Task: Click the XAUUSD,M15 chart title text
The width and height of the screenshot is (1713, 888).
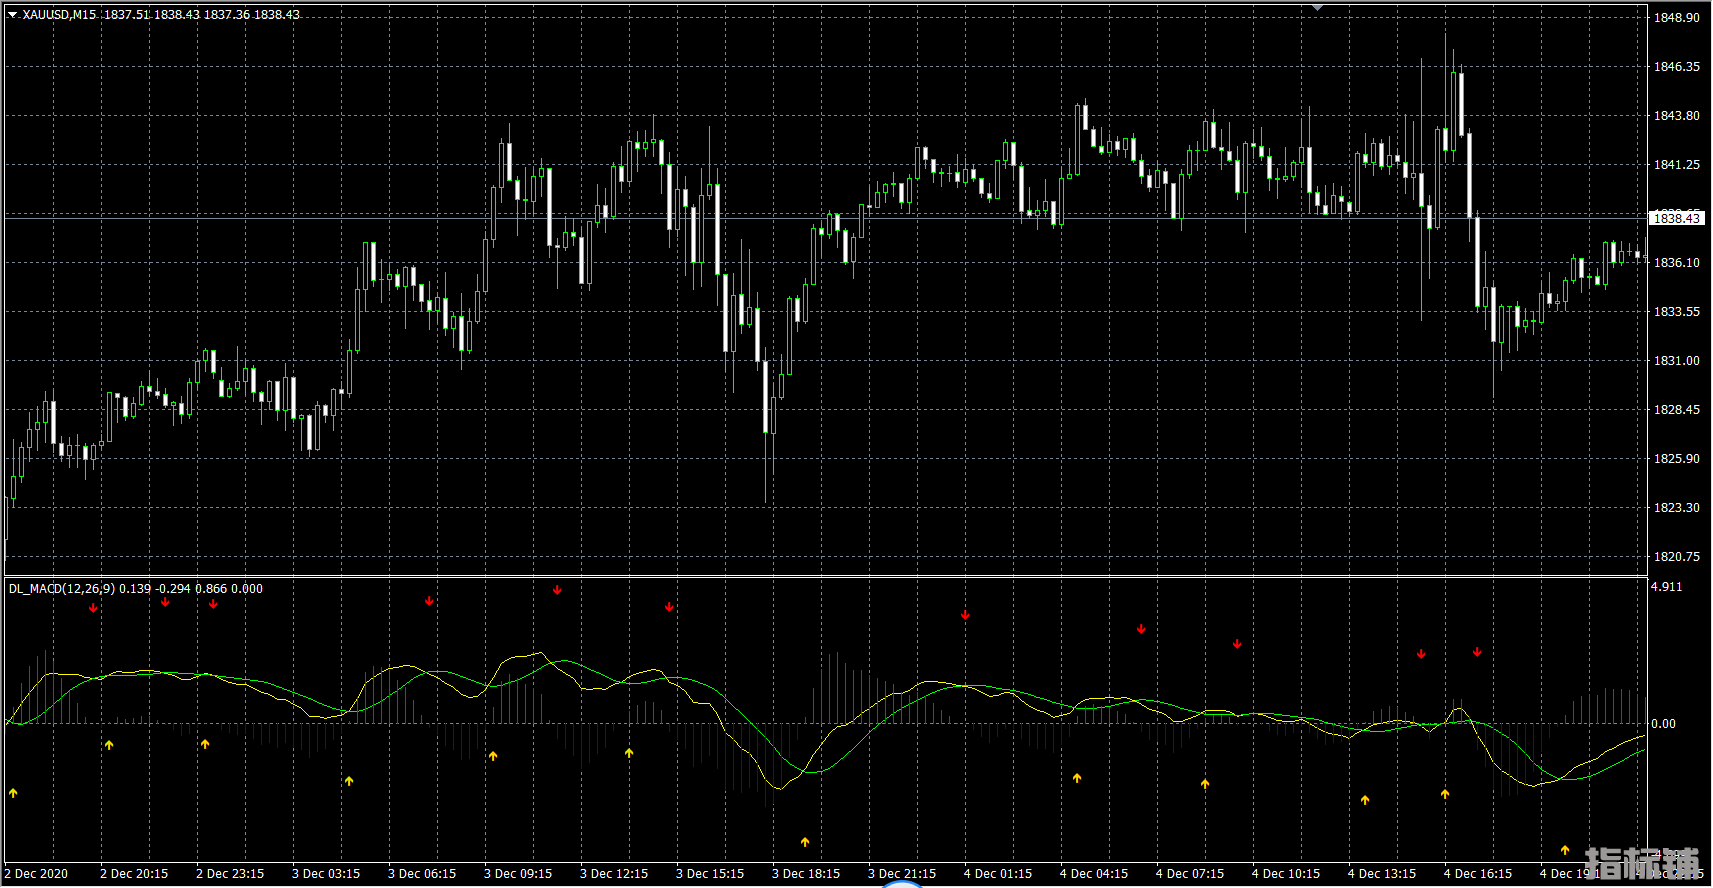Action: (59, 15)
